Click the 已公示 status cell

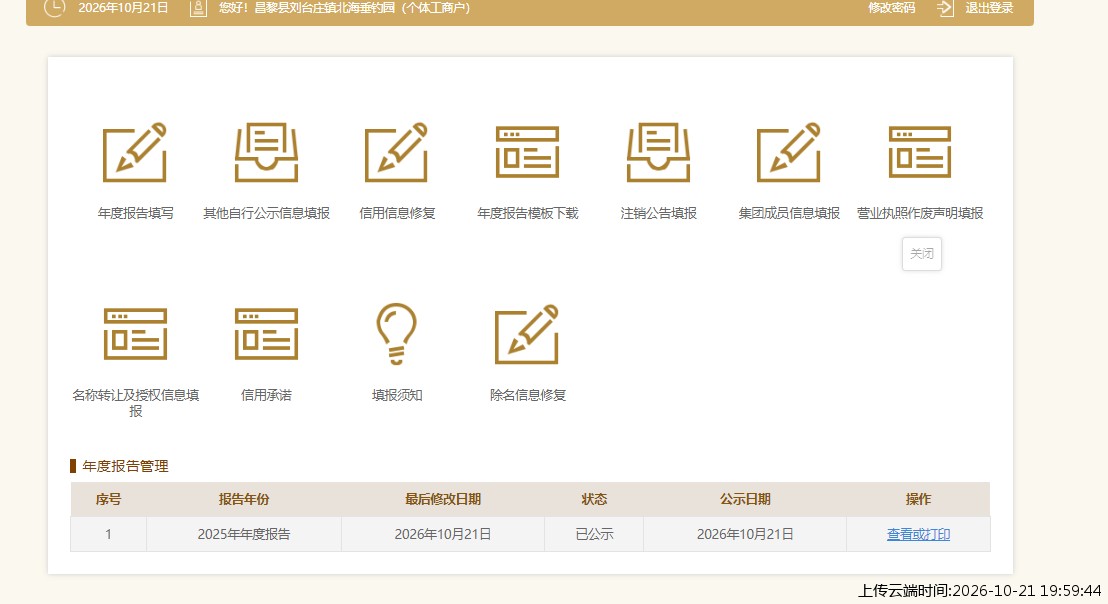tap(594, 534)
